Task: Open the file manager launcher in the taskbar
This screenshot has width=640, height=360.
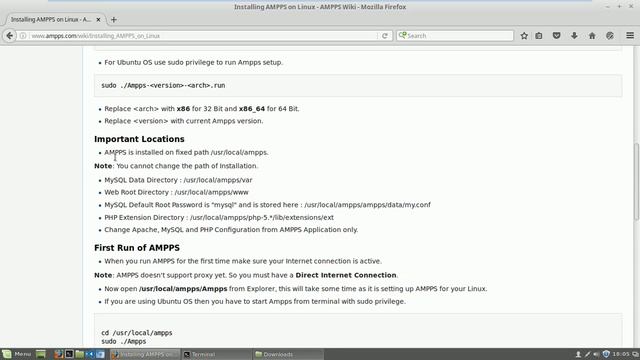Action: click(x=80, y=354)
